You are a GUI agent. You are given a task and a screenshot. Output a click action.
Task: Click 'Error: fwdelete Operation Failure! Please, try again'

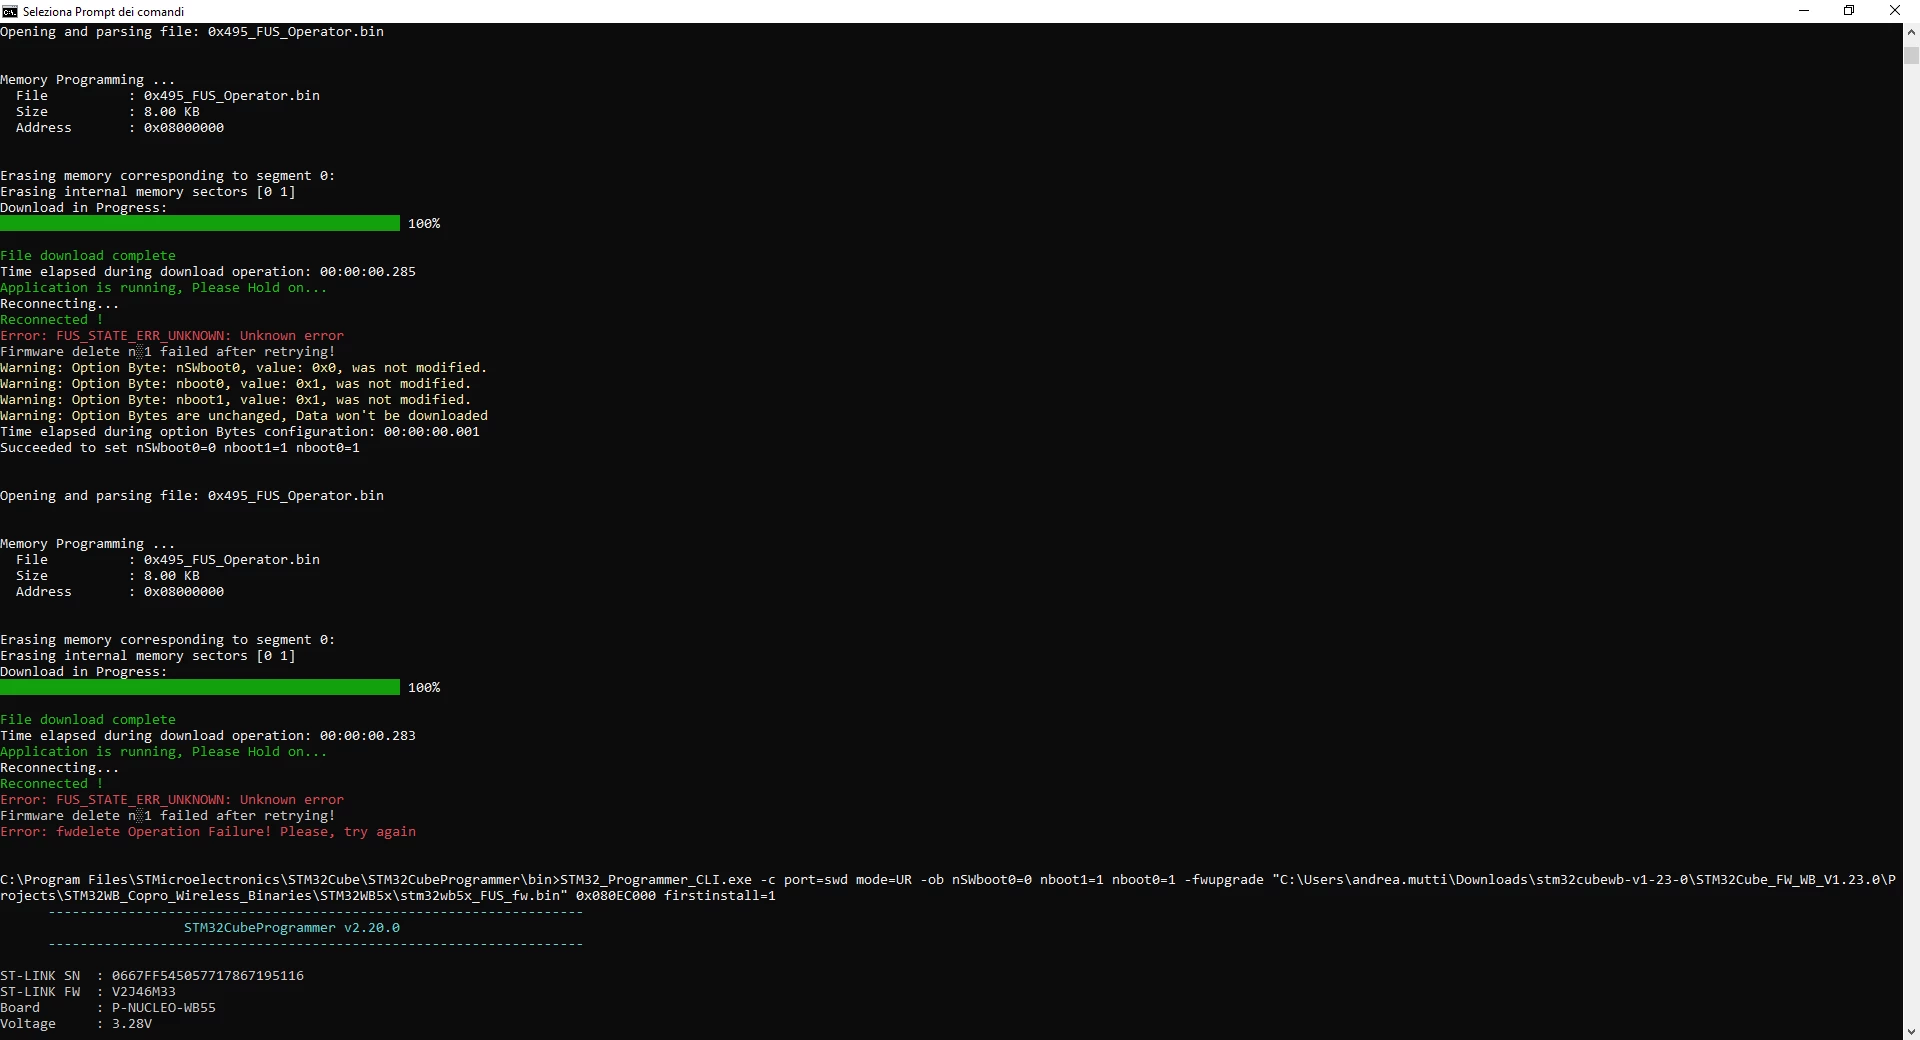coord(208,832)
